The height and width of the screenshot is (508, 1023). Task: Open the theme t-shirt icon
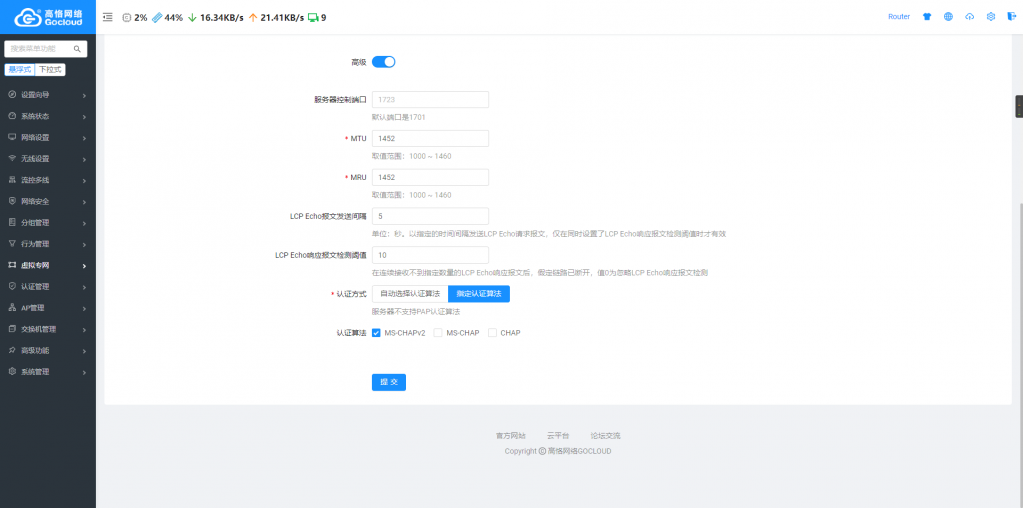(x=927, y=17)
